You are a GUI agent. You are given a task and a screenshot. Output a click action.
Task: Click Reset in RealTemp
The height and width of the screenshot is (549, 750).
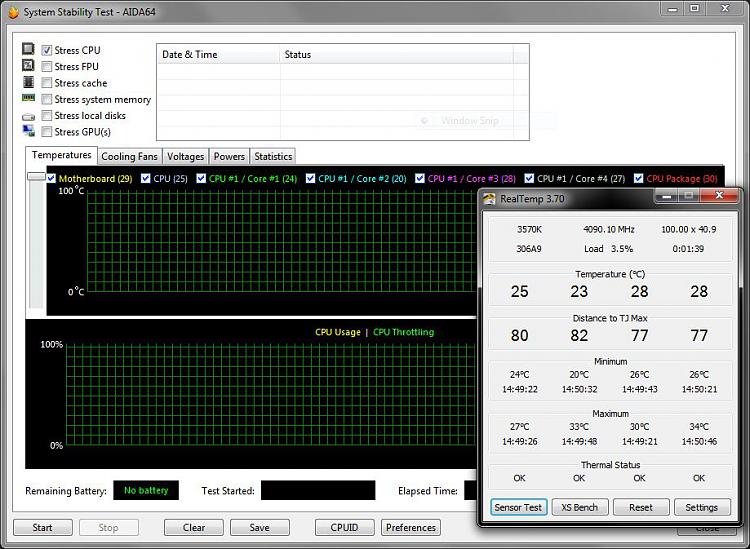(641, 507)
